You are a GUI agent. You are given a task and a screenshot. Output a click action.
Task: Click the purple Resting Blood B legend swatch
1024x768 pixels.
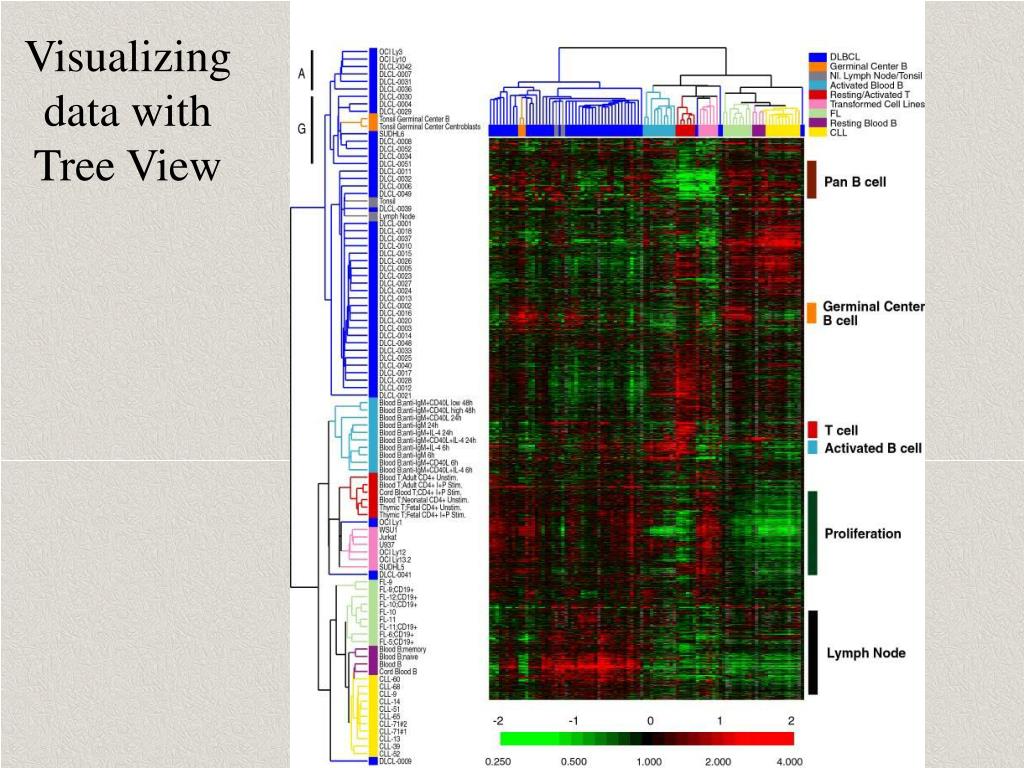[x=818, y=123]
